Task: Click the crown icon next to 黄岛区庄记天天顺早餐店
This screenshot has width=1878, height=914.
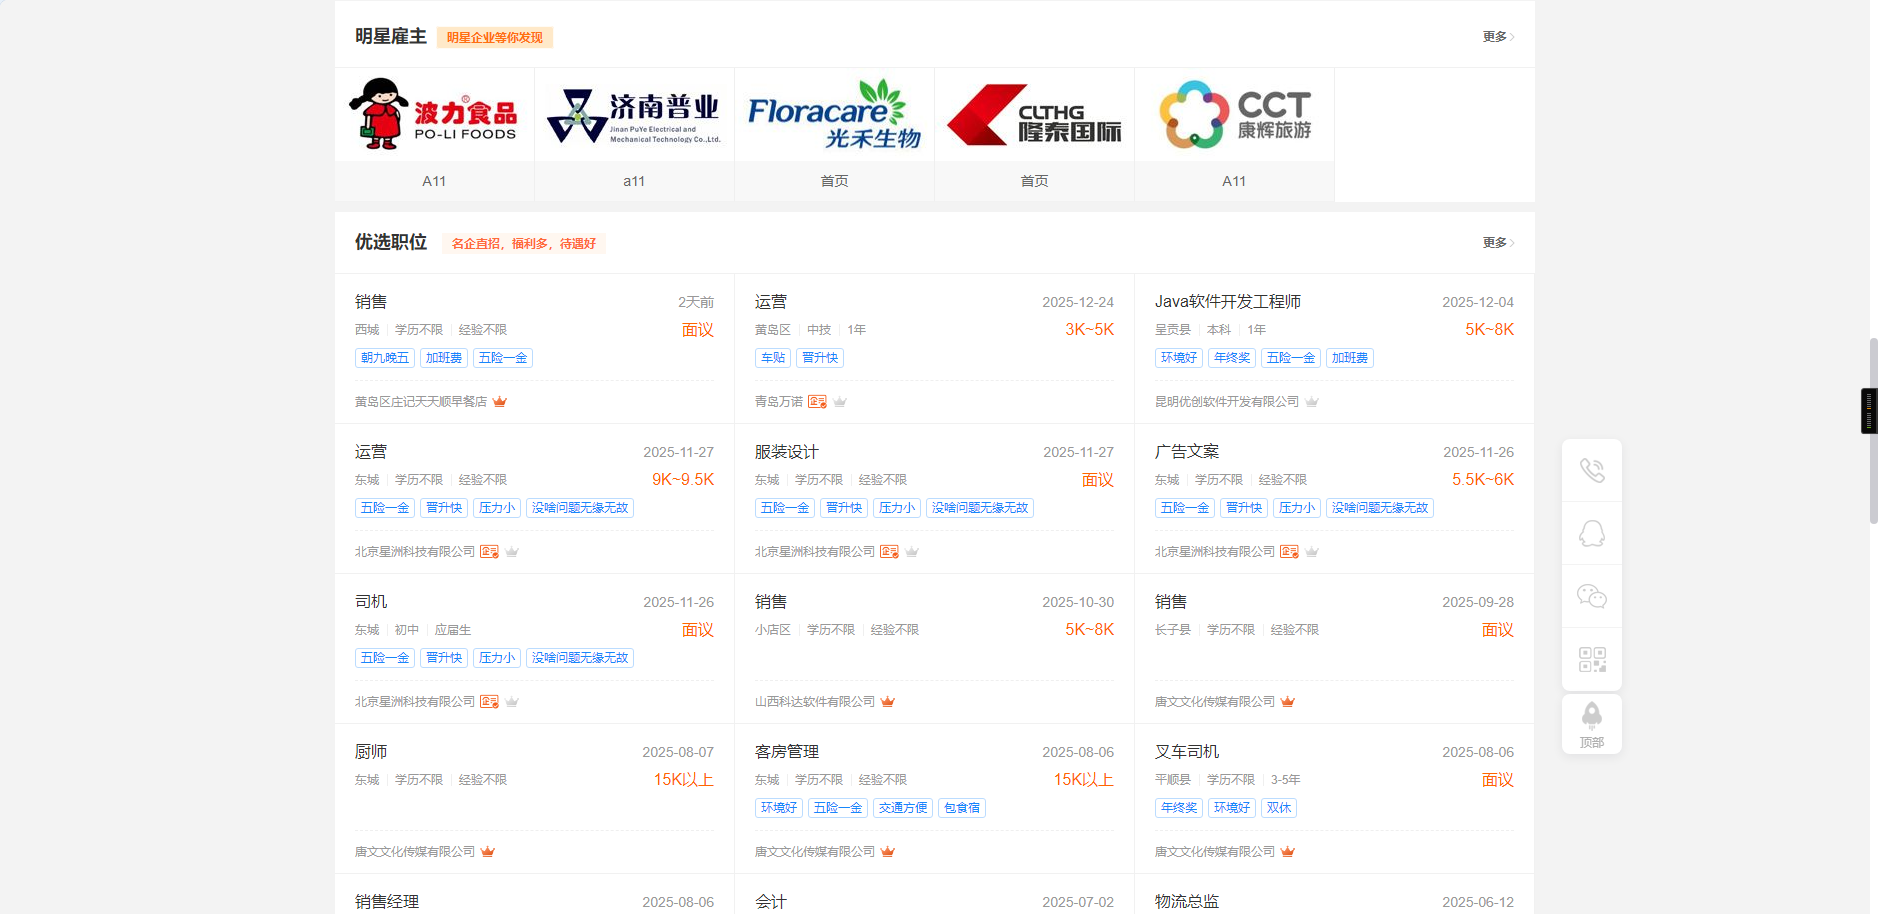Action: pyautogui.click(x=500, y=401)
